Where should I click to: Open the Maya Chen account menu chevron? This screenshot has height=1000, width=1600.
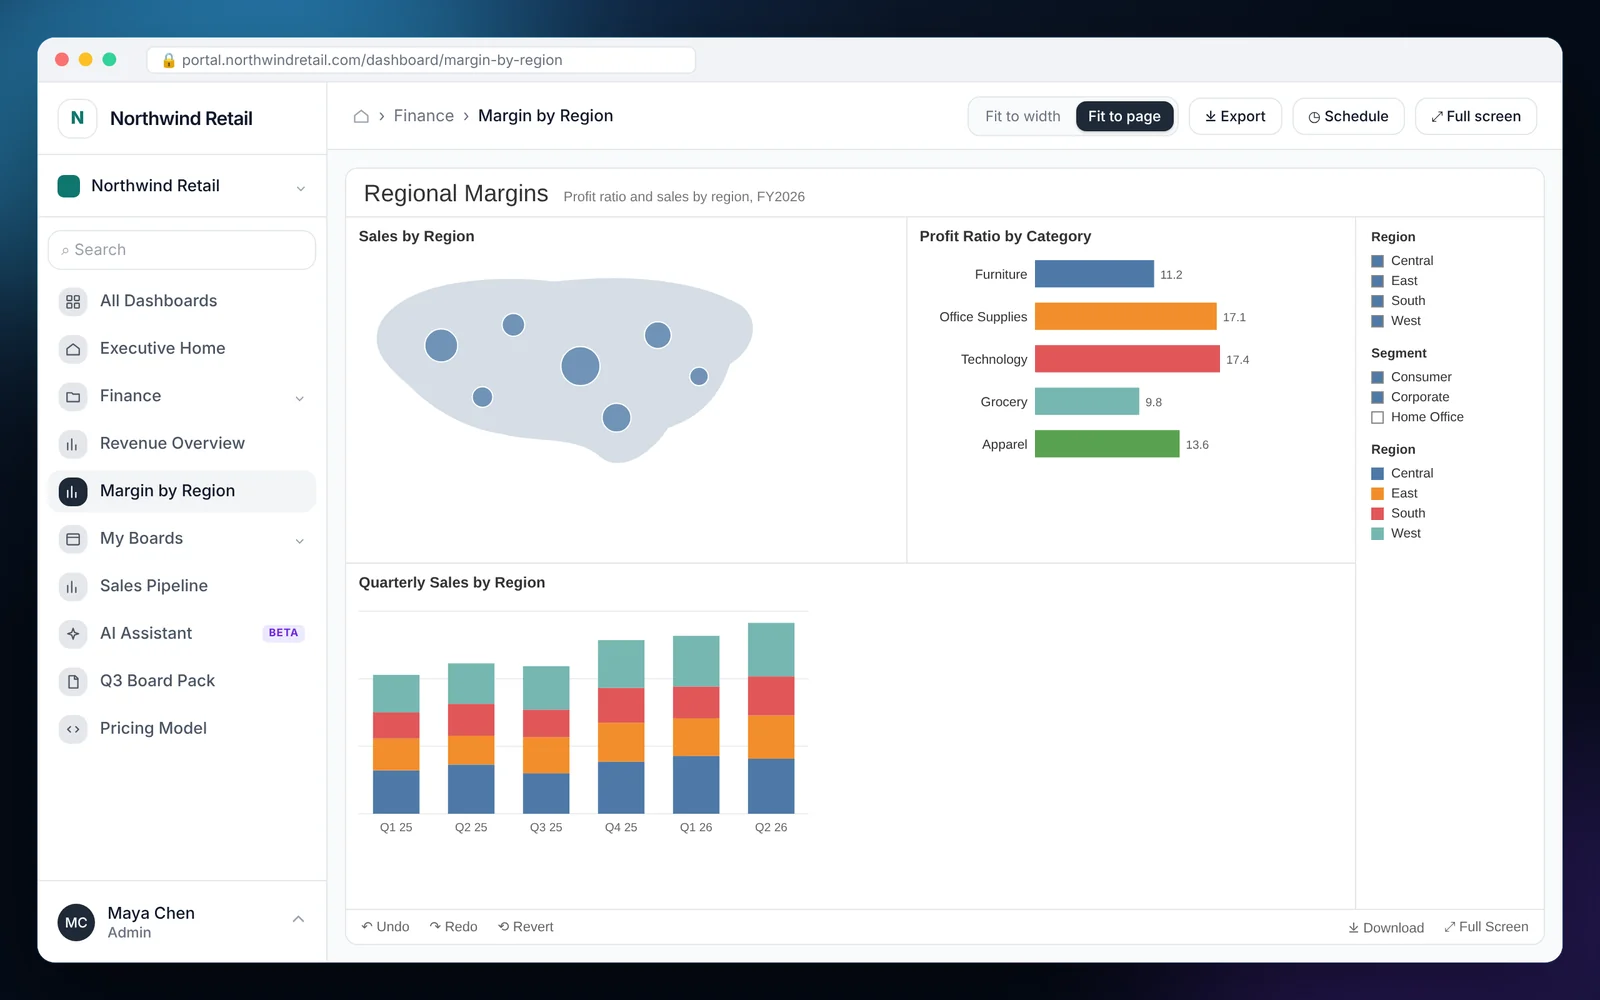pyautogui.click(x=298, y=919)
